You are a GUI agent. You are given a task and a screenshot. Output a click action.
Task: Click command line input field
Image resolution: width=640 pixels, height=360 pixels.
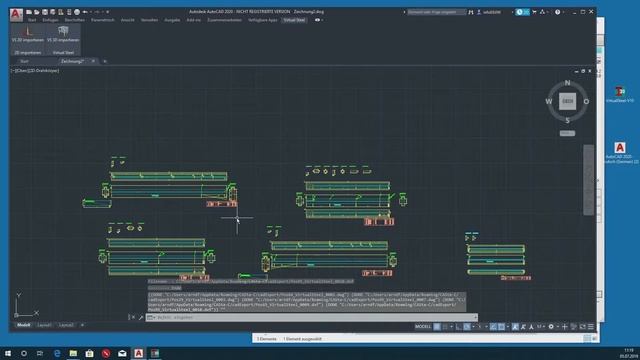(312, 317)
